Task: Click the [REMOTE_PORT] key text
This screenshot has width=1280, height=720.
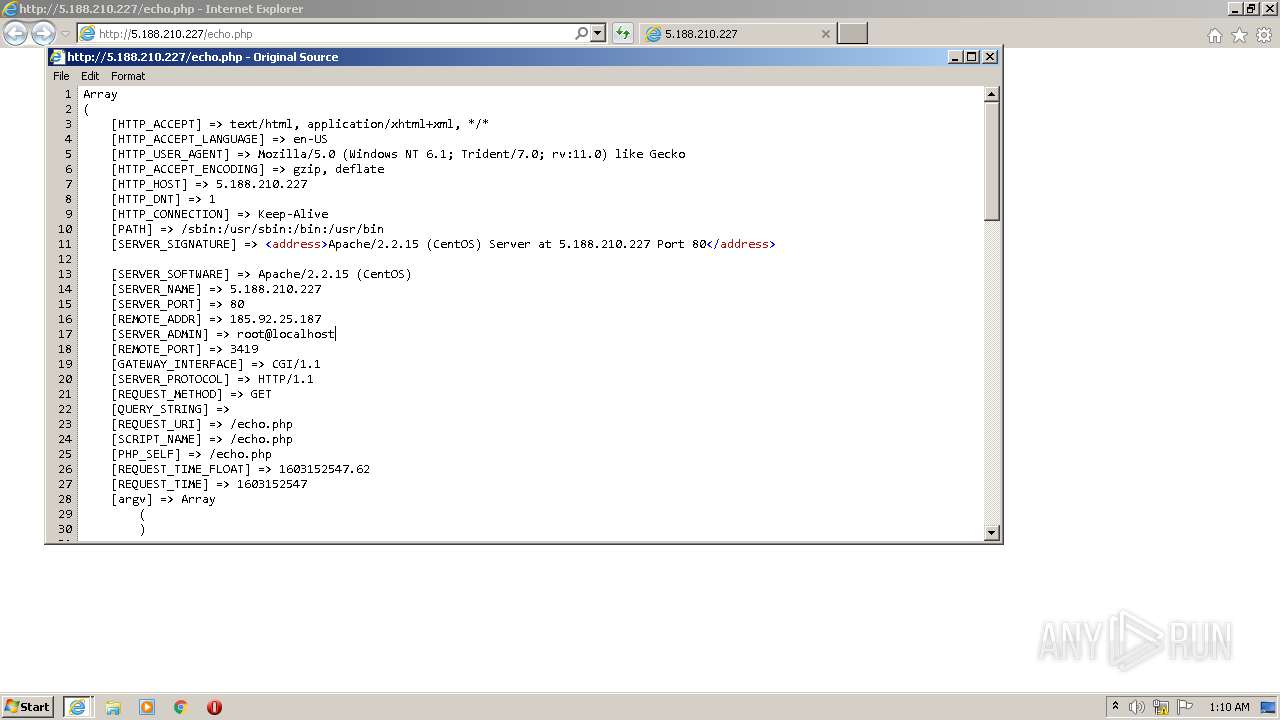Action: [x=157, y=349]
